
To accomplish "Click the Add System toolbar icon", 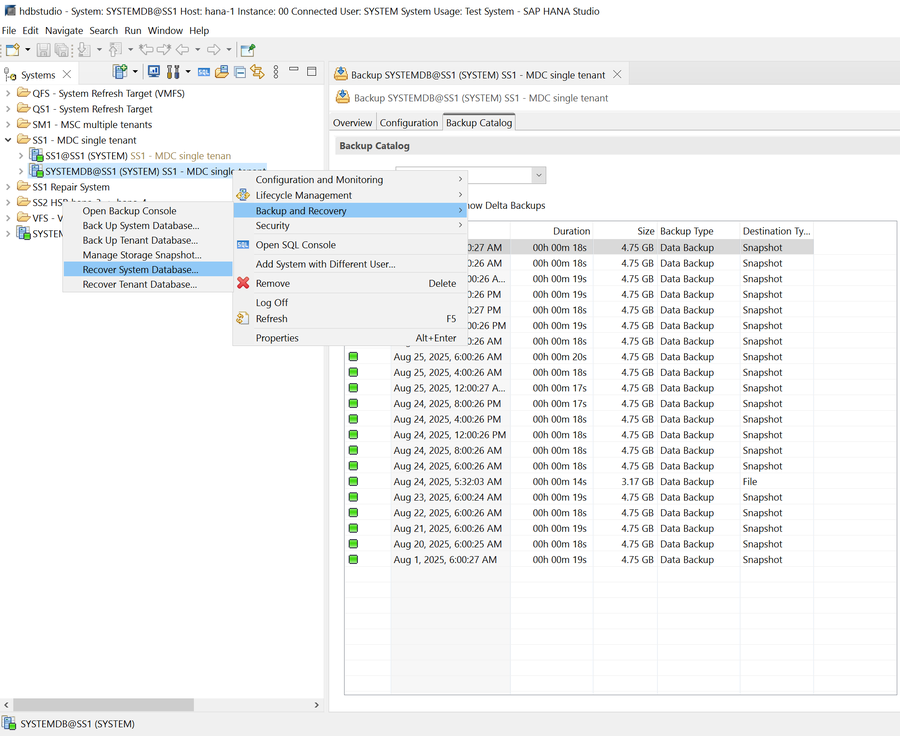I will (x=121, y=72).
